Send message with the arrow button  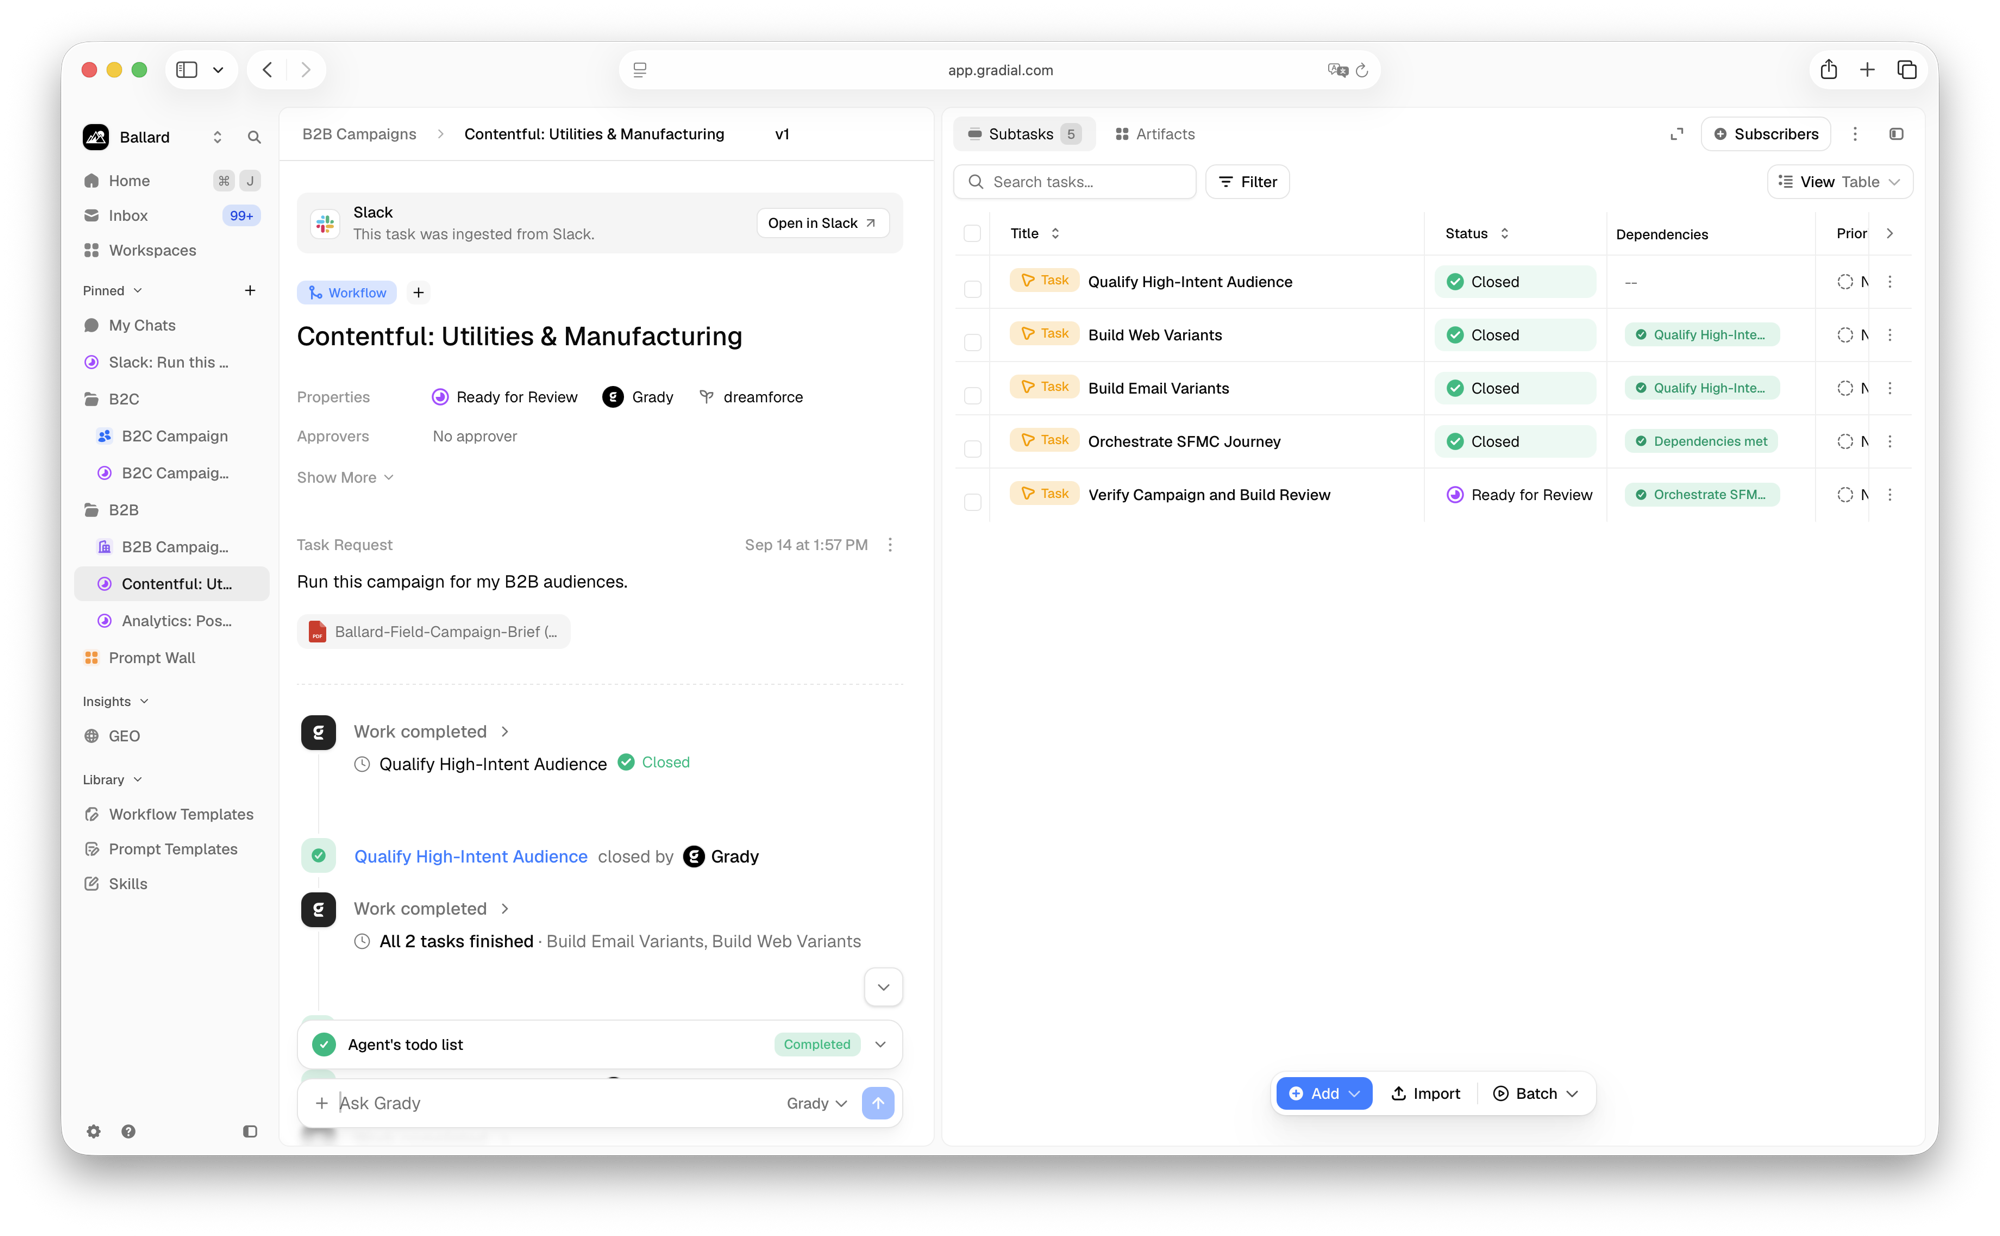(877, 1103)
